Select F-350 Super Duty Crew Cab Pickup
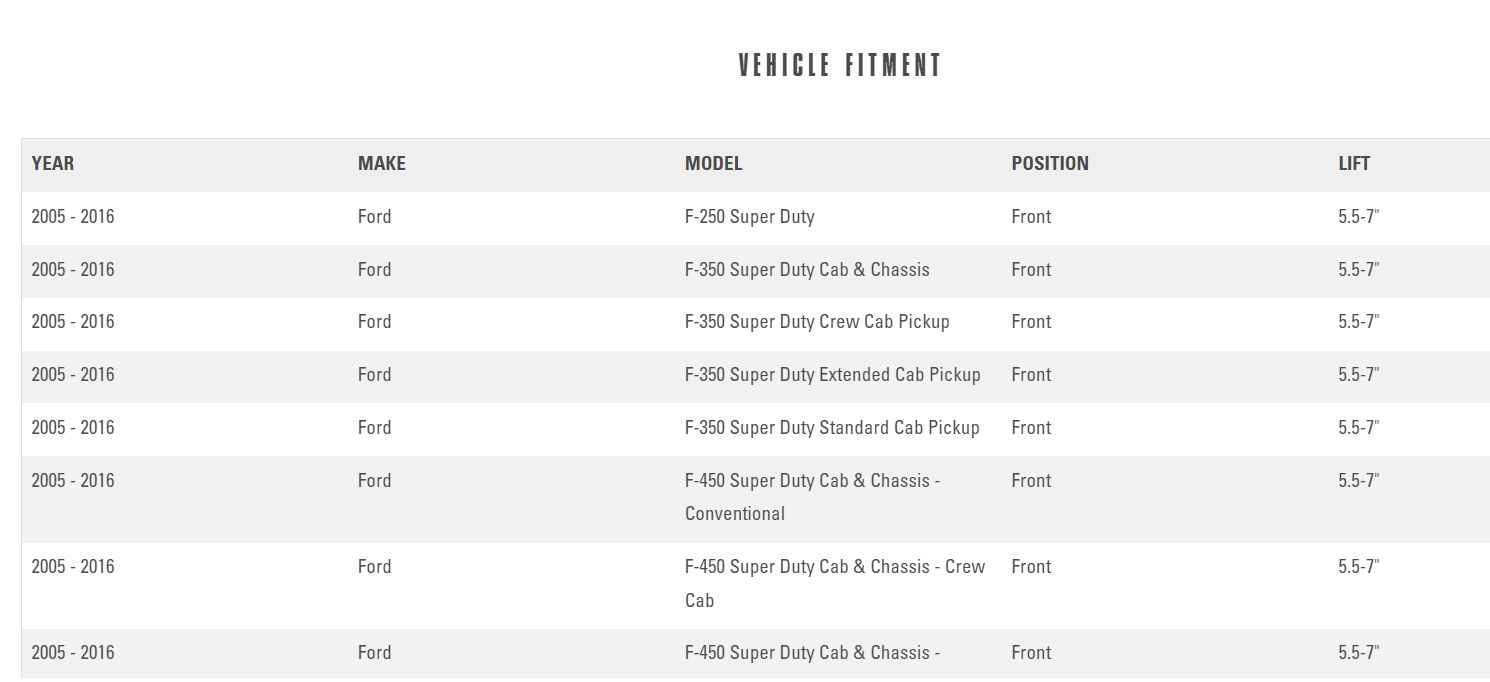Screen dimensions: 1490x682 click(x=817, y=322)
